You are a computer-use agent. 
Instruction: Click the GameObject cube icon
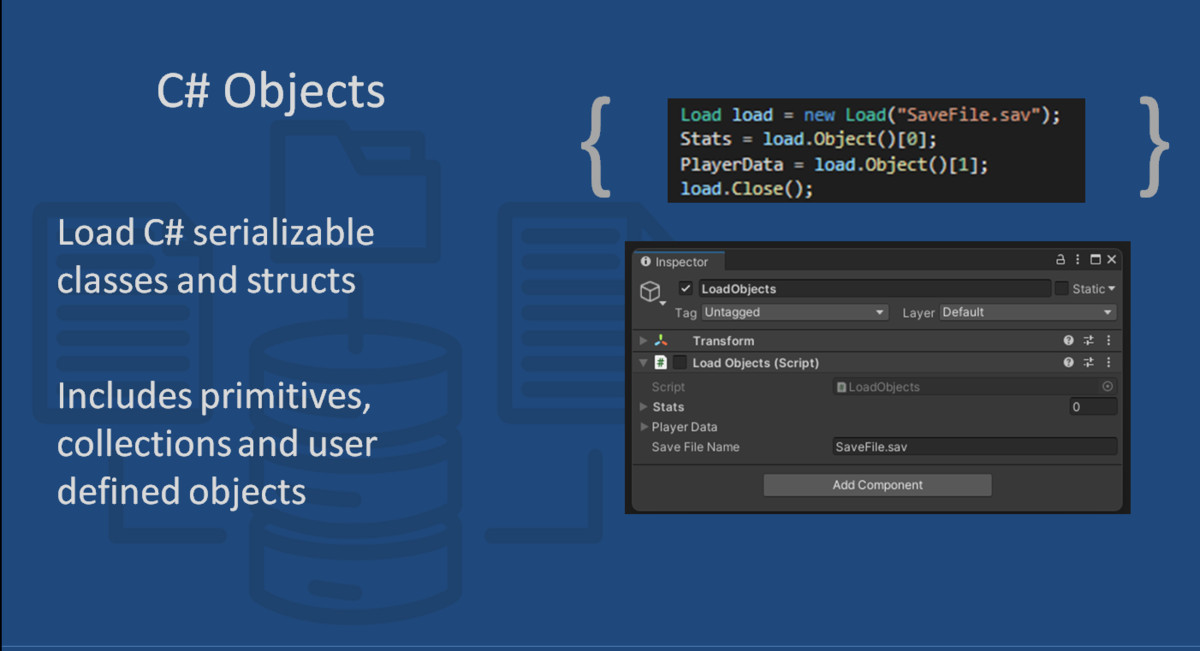pos(651,291)
